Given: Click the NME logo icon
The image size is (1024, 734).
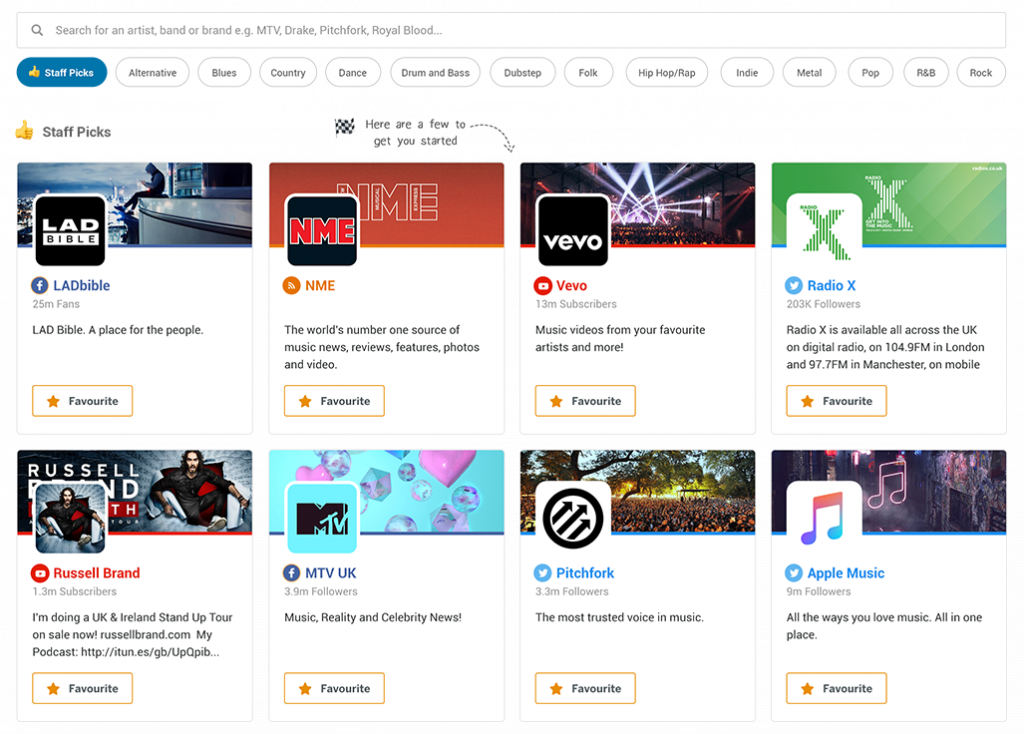Looking at the screenshot, I should [322, 230].
